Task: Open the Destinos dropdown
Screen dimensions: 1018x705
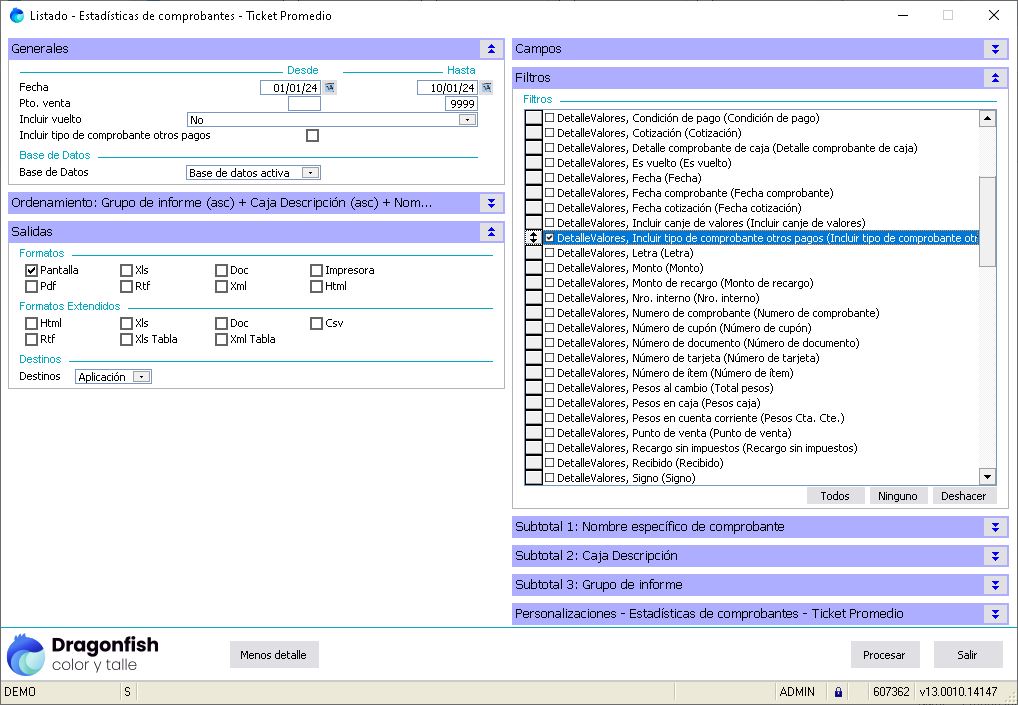Action: point(141,377)
